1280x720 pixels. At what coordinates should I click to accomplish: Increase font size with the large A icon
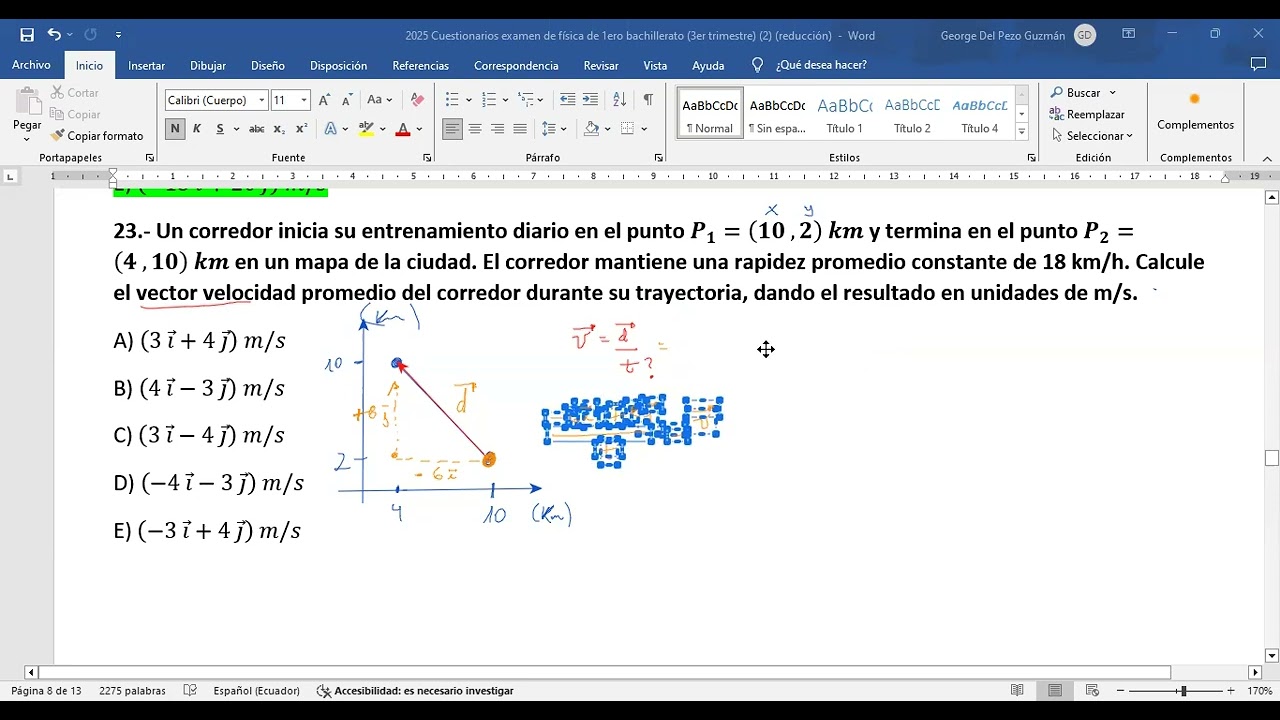click(x=326, y=100)
